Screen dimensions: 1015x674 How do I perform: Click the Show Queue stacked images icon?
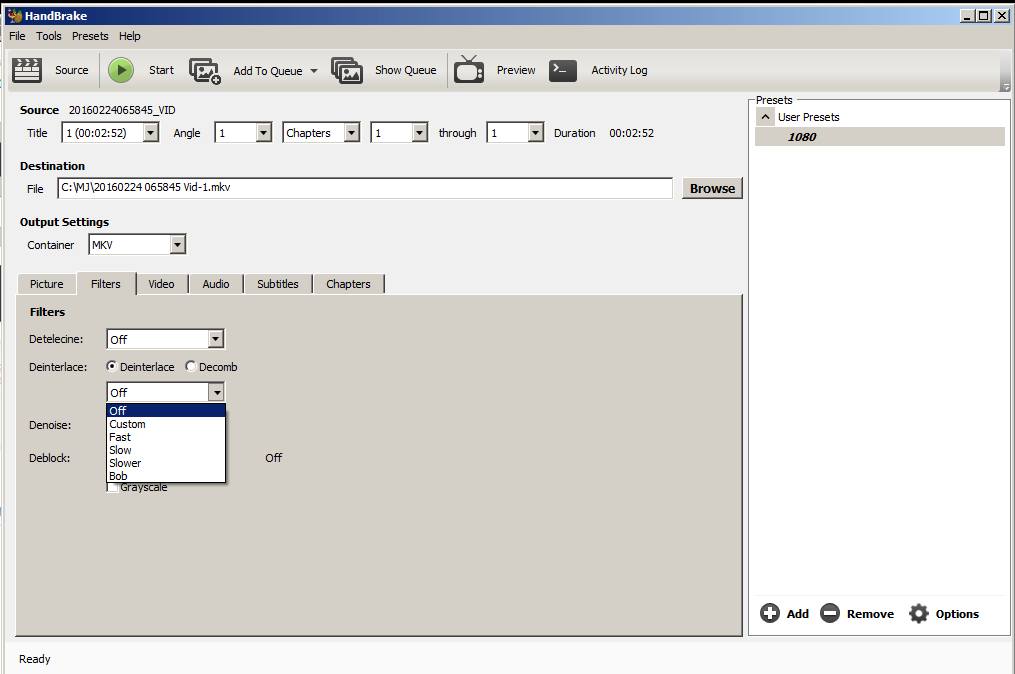(x=347, y=70)
